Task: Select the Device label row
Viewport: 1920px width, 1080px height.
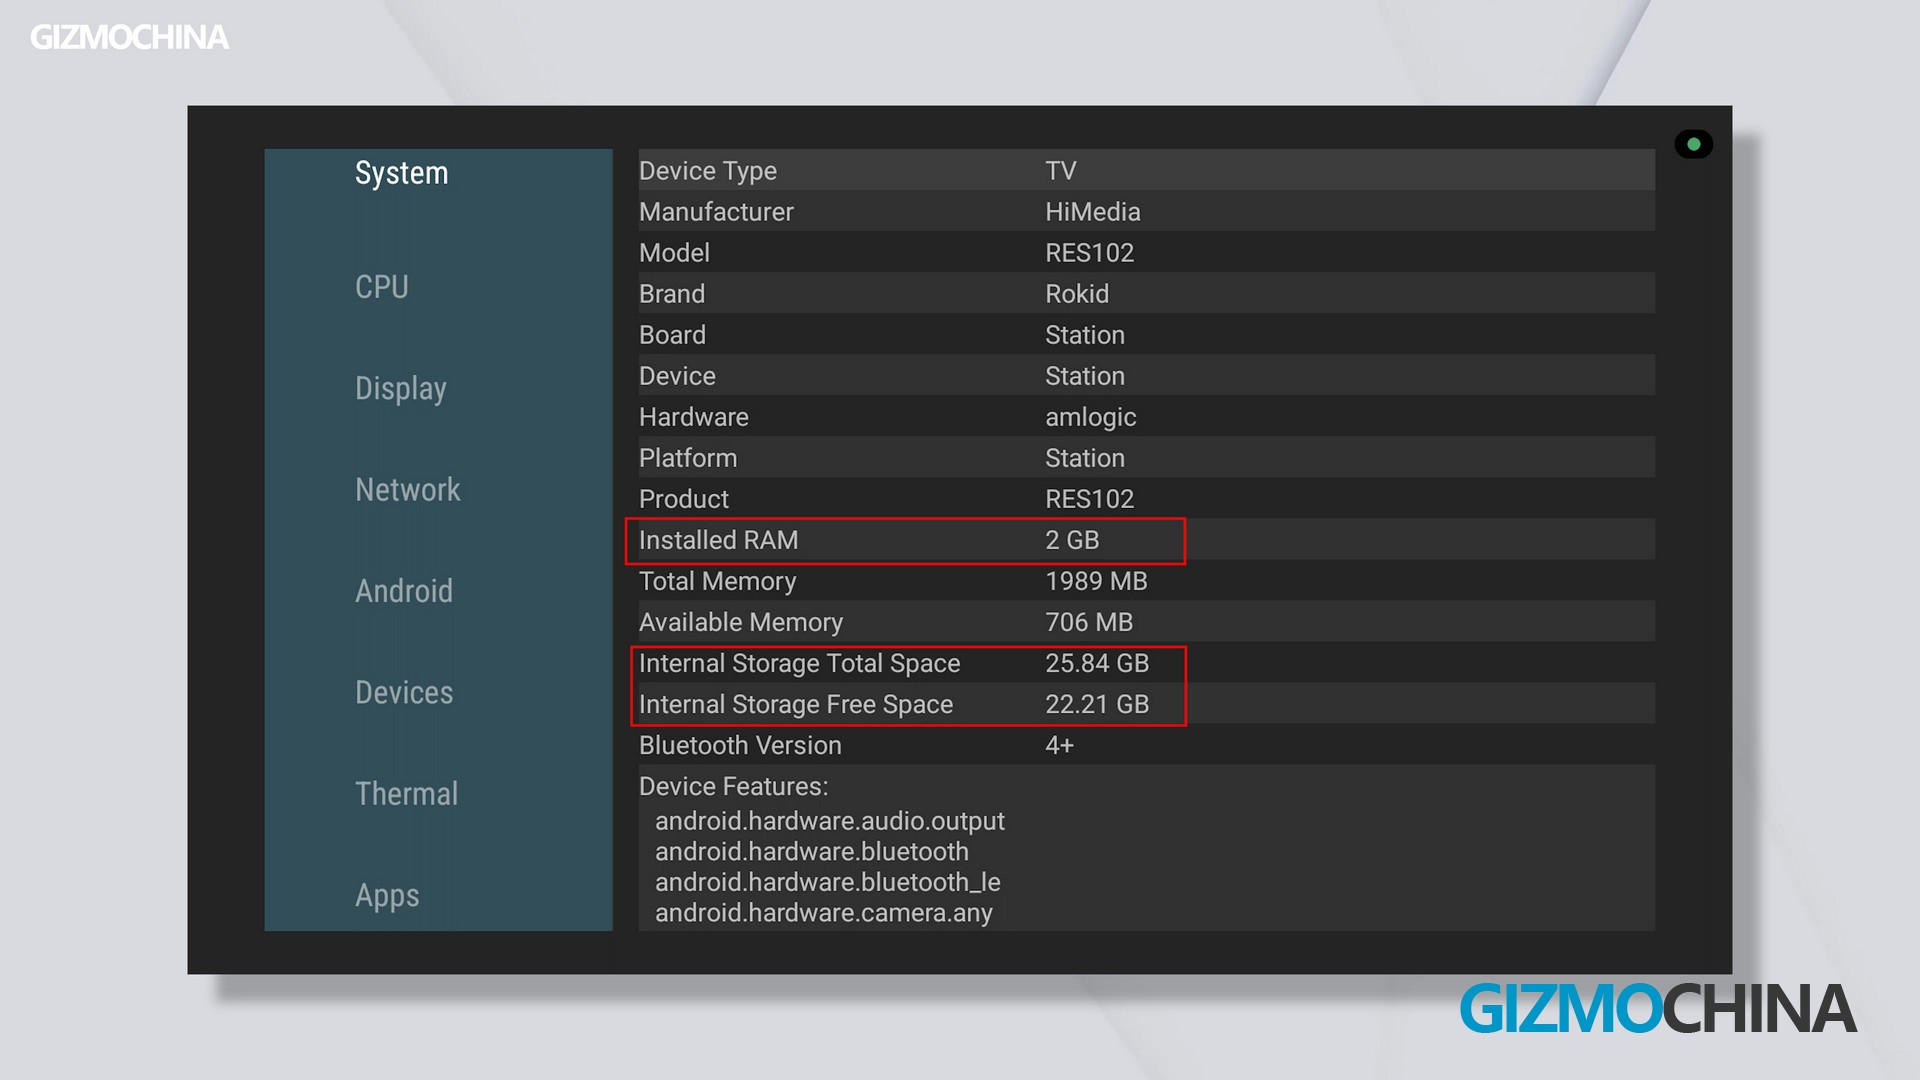Action: coord(1146,375)
